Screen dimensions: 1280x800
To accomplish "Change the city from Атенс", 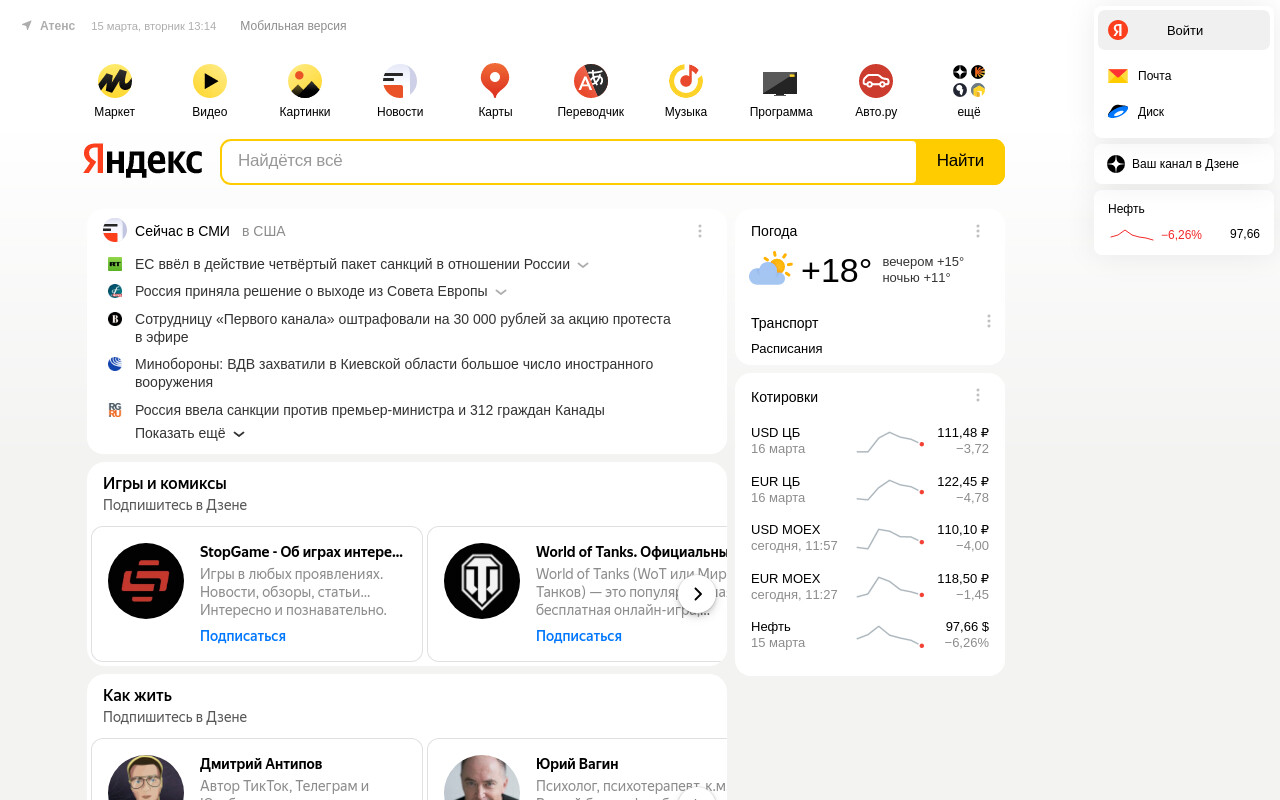I will [x=57, y=26].
